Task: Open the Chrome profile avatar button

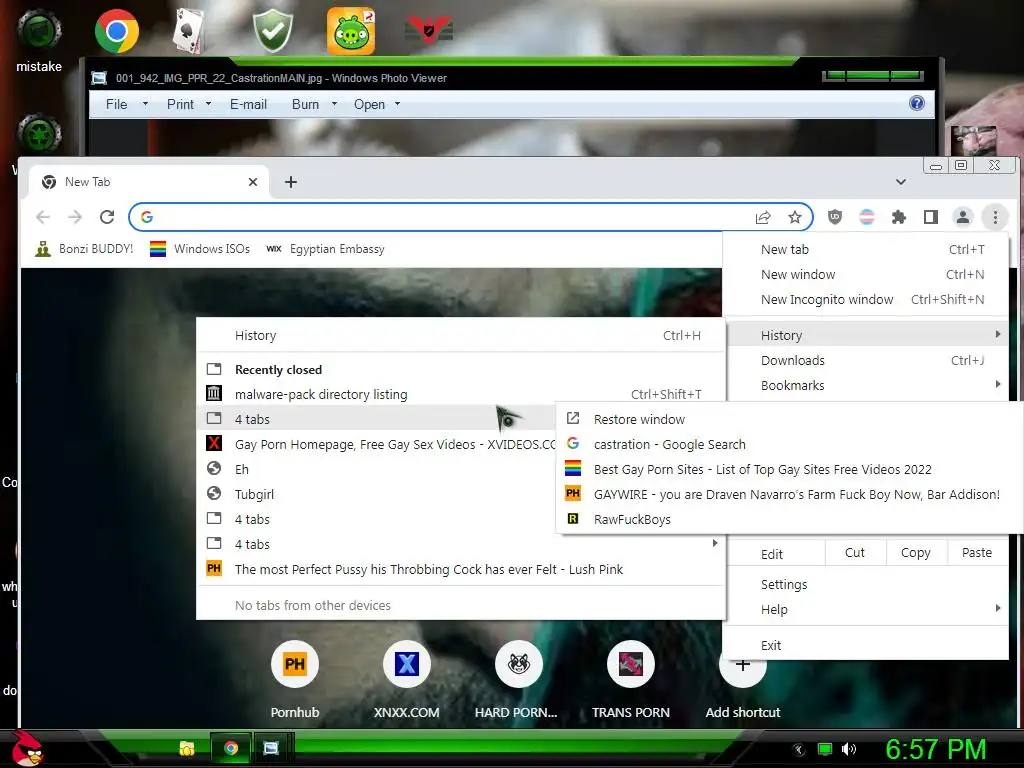Action: pyautogui.click(x=963, y=217)
